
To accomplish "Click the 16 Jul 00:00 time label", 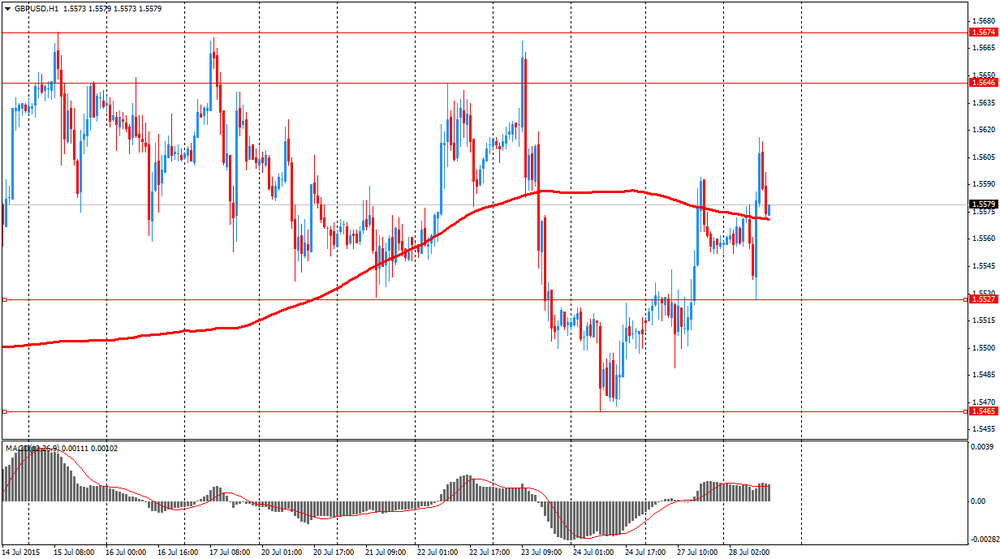I will (x=126, y=552).
